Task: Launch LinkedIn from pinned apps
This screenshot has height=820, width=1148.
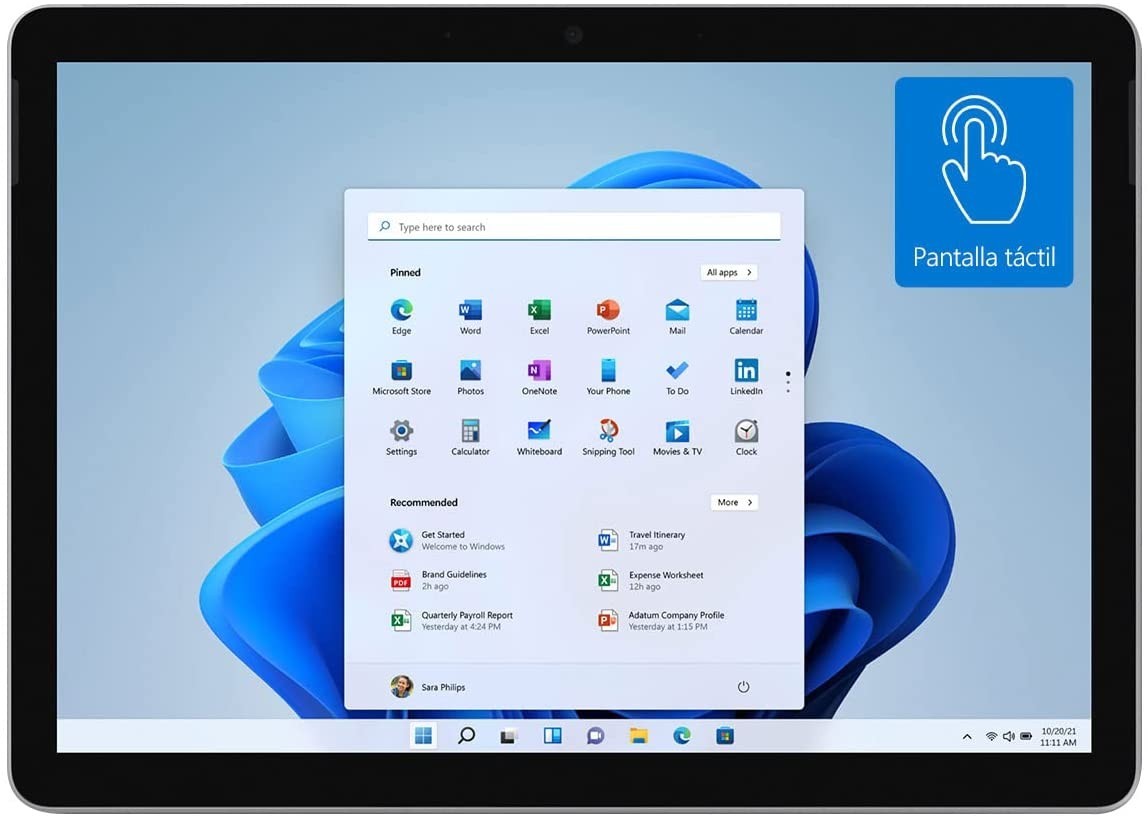Action: click(746, 377)
